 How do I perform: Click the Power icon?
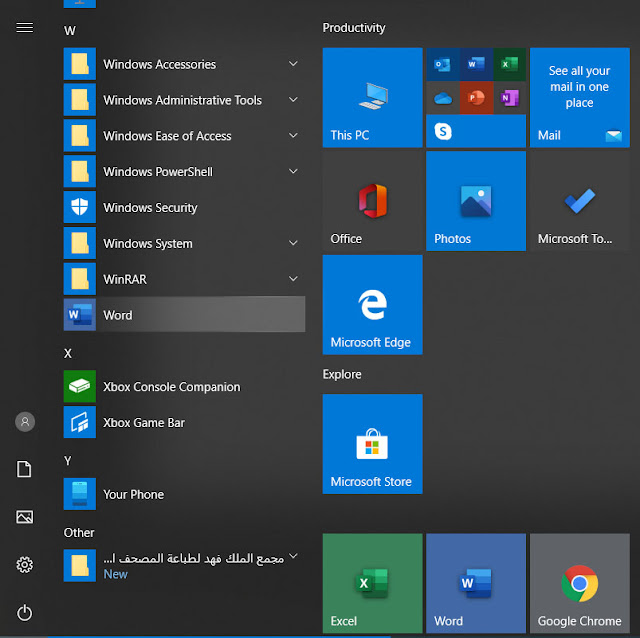click(24, 613)
